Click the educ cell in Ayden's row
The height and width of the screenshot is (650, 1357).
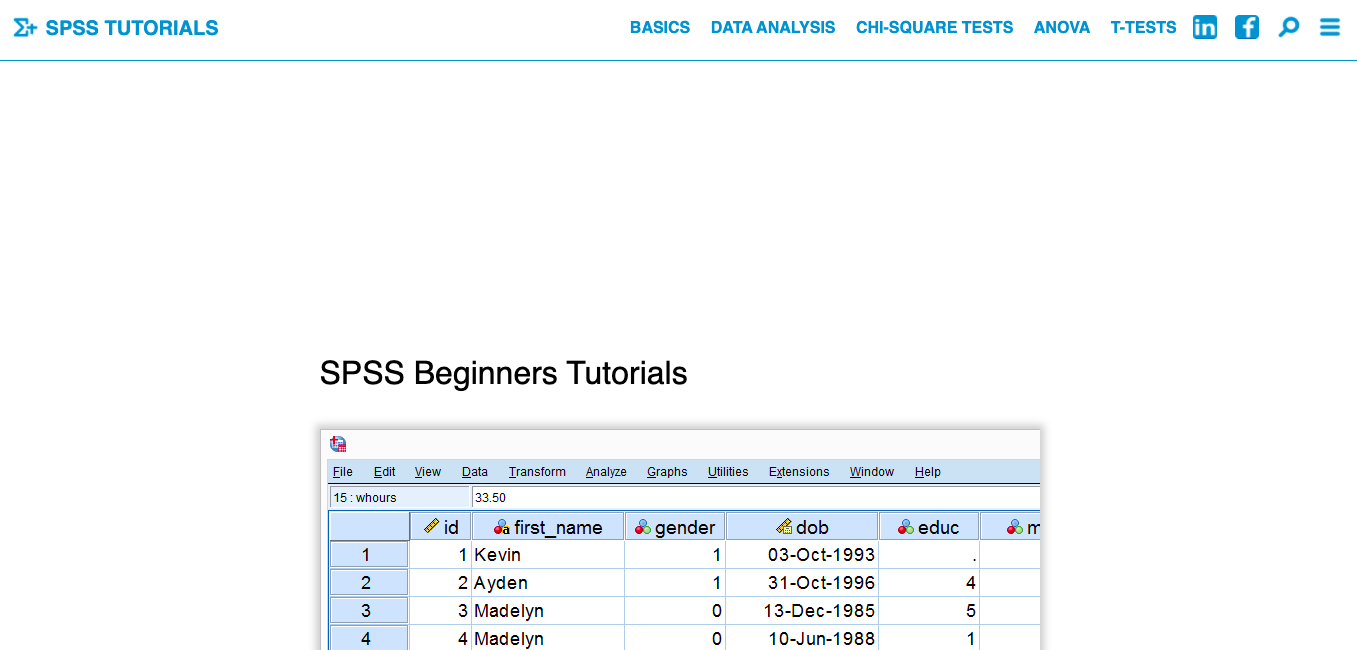(929, 583)
